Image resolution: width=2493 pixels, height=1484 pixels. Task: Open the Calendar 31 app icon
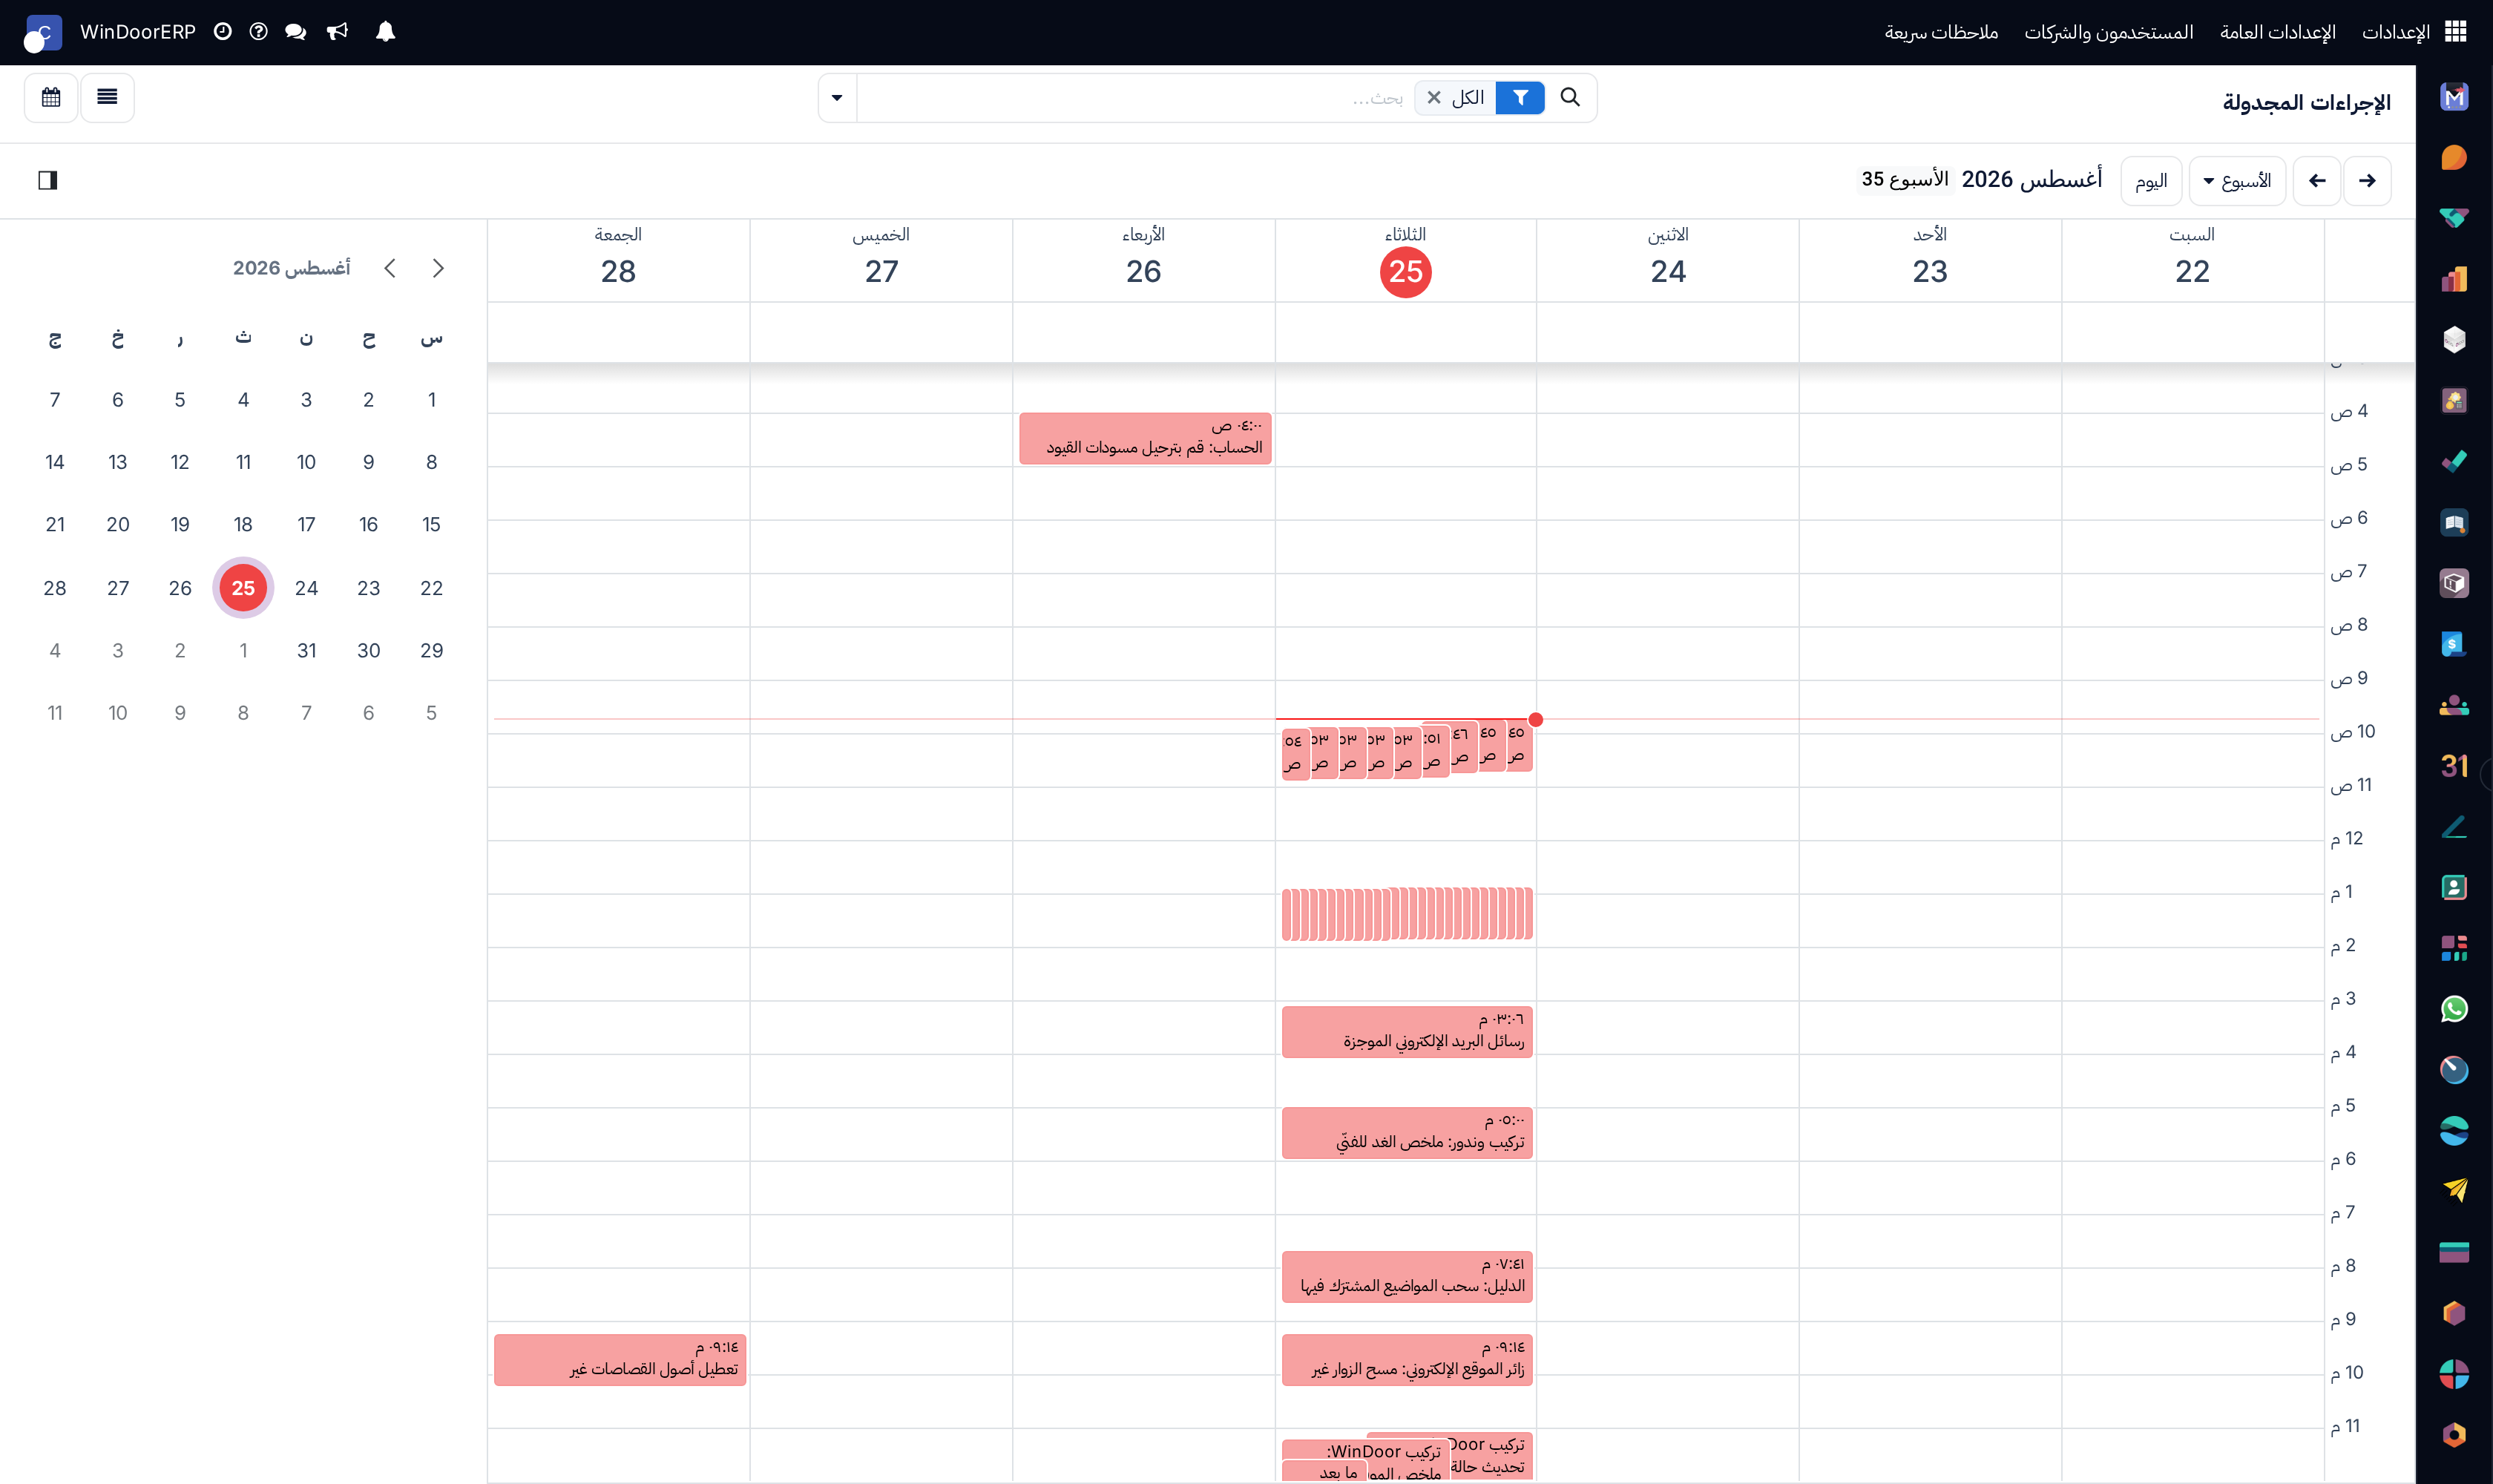(2454, 766)
